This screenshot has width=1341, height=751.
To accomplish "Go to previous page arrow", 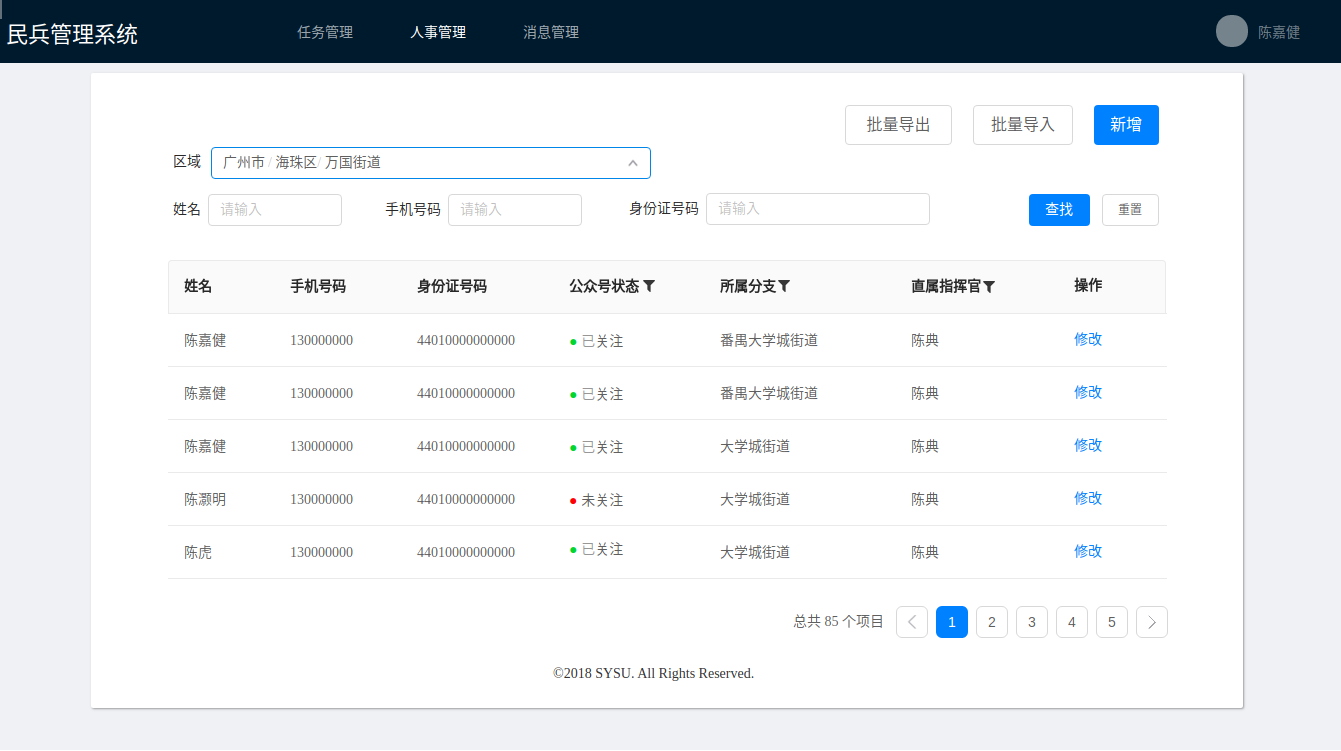I will (912, 622).
